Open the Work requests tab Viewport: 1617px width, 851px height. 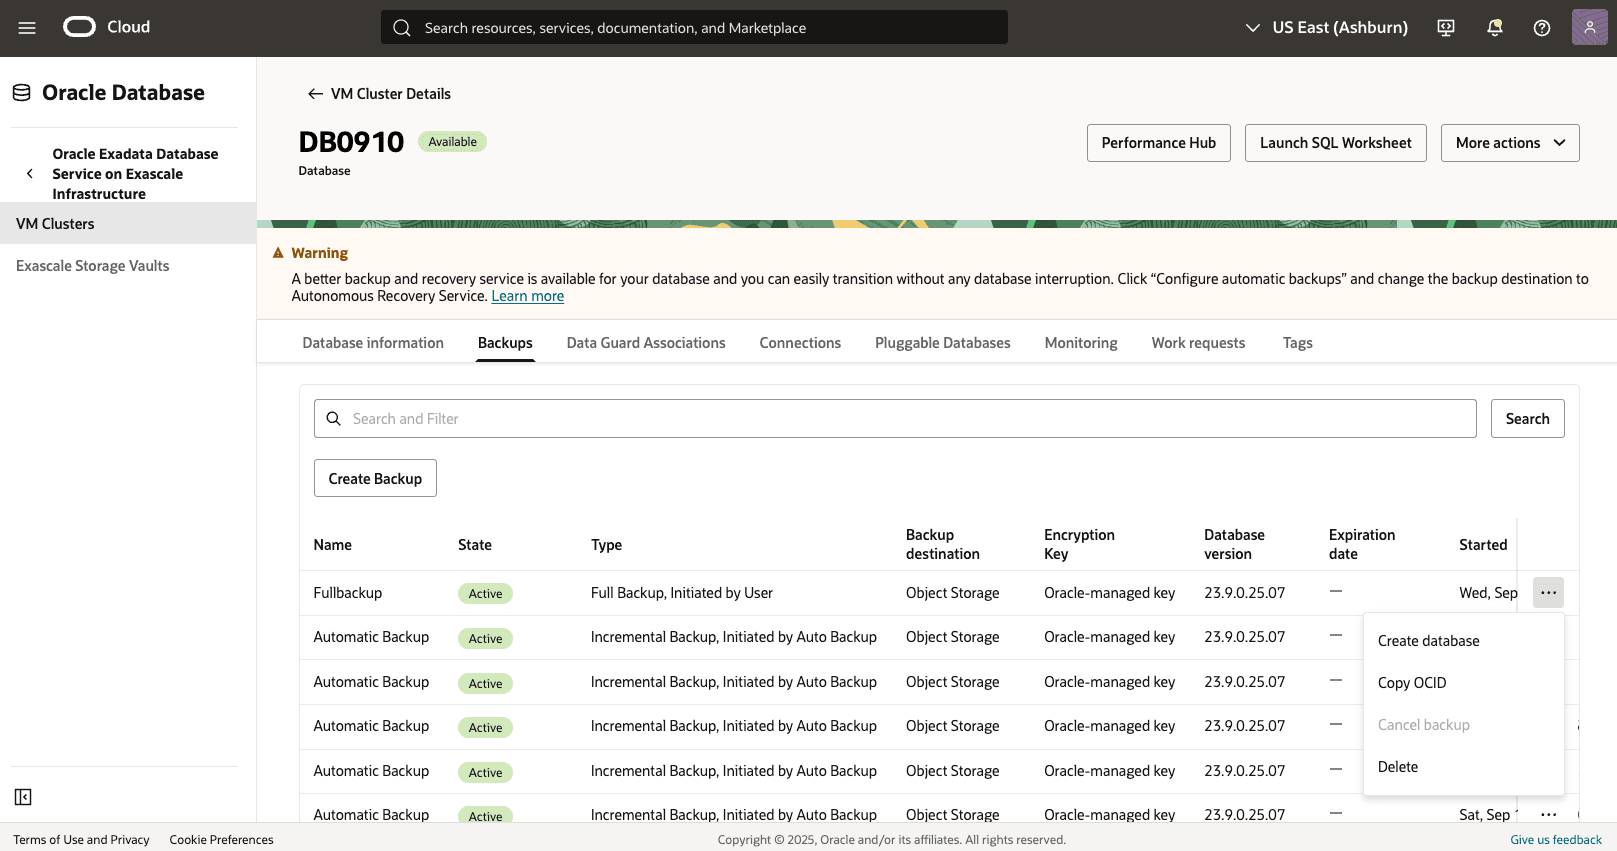(1198, 343)
